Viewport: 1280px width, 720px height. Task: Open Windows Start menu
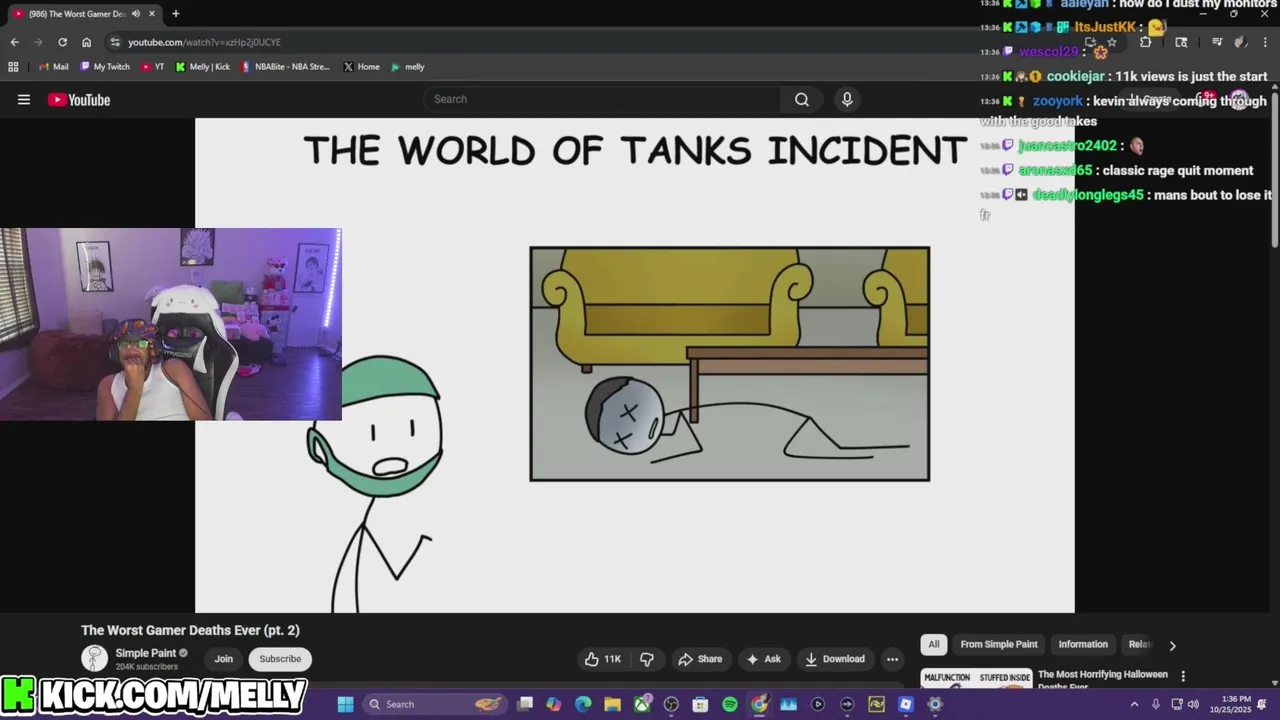click(345, 704)
